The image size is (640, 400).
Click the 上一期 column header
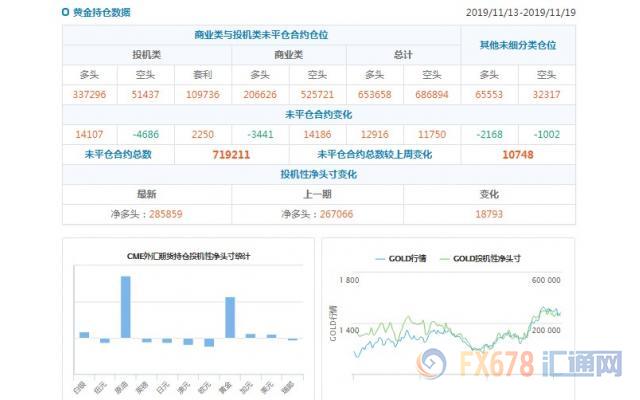point(317,194)
